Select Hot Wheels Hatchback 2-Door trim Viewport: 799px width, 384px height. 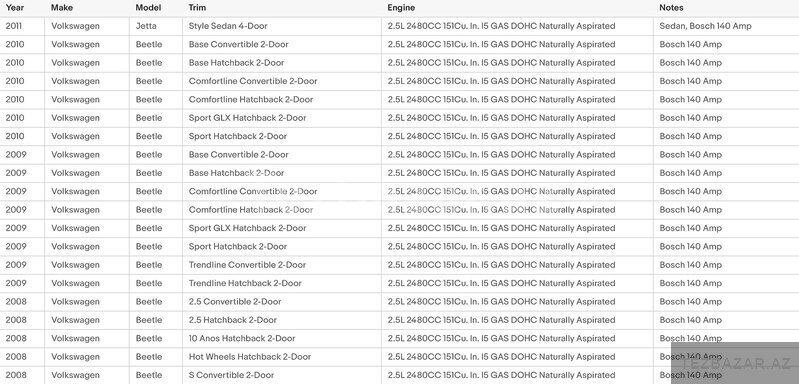tap(250, 356)
